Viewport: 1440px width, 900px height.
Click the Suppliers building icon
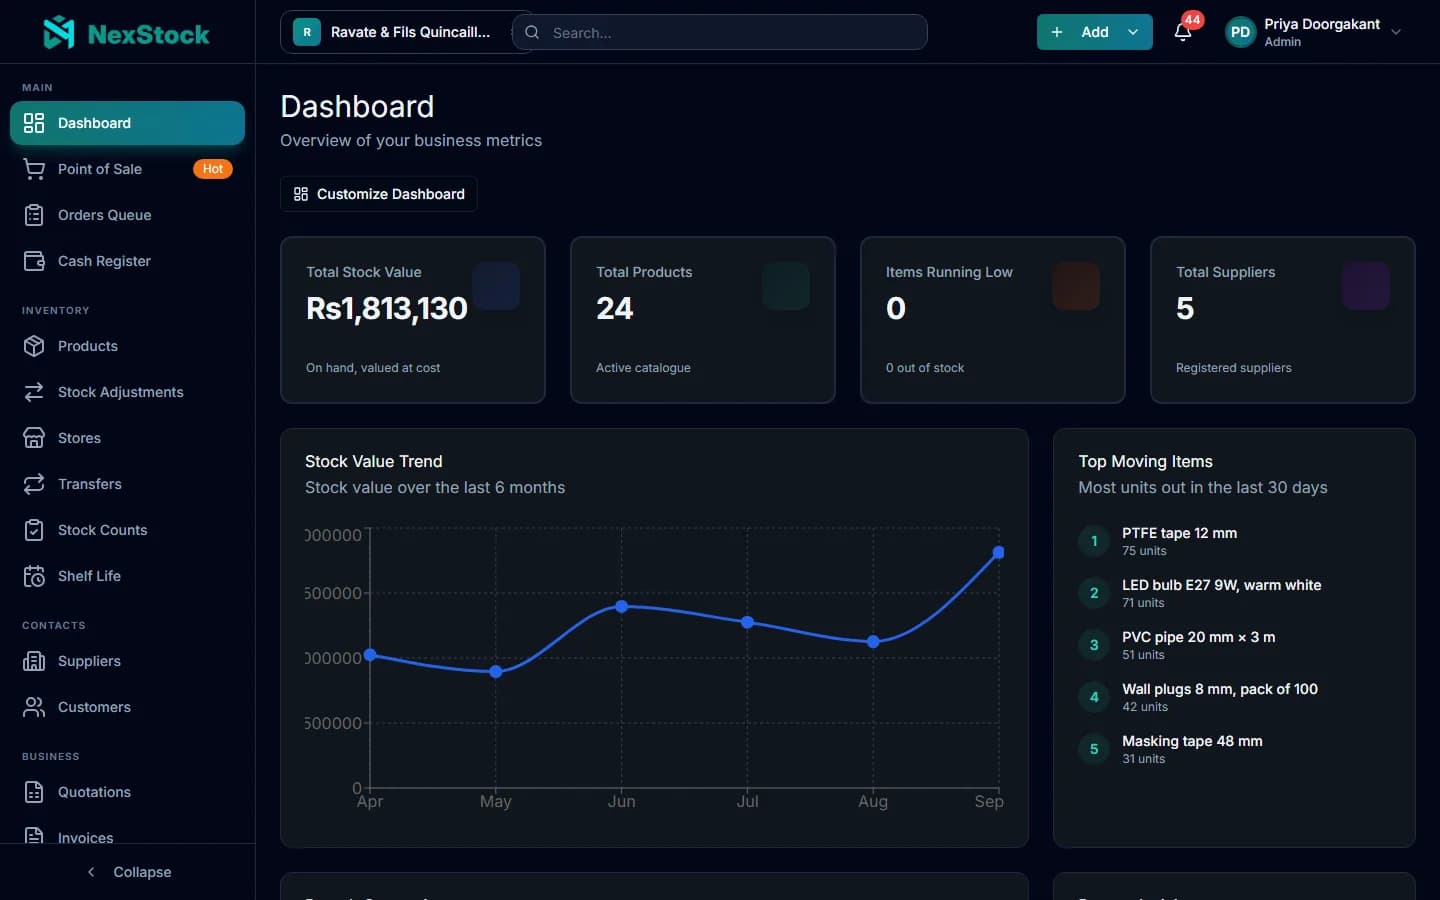[x=34, y=661]
